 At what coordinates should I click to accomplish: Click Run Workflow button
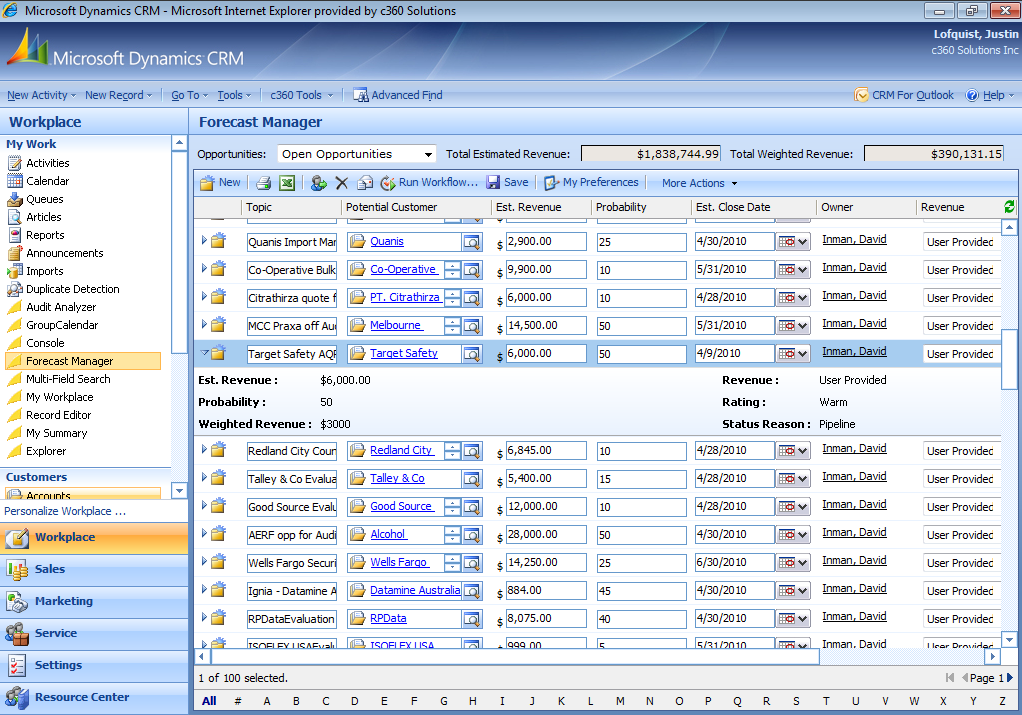pos(430,183)
